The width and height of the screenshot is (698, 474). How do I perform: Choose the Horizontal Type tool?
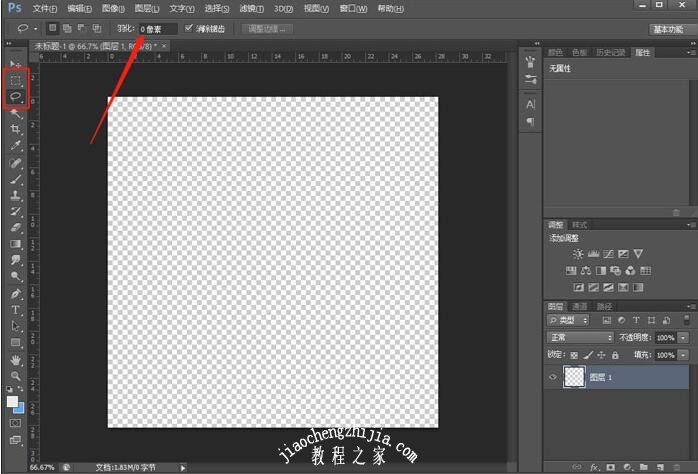(16, 310)
